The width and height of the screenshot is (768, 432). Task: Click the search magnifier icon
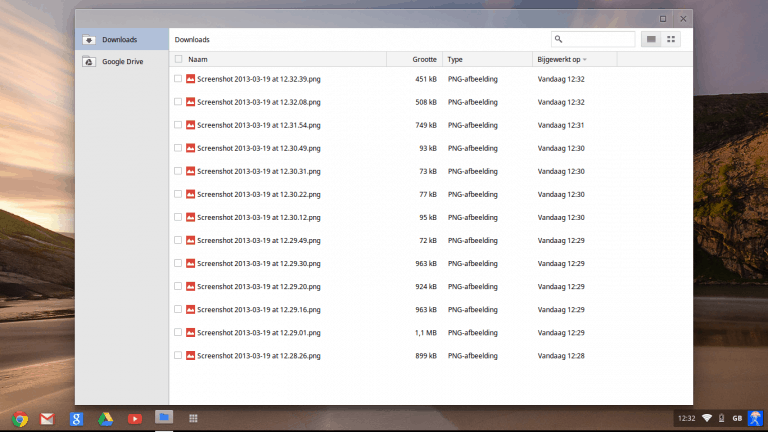coord(558,39)
